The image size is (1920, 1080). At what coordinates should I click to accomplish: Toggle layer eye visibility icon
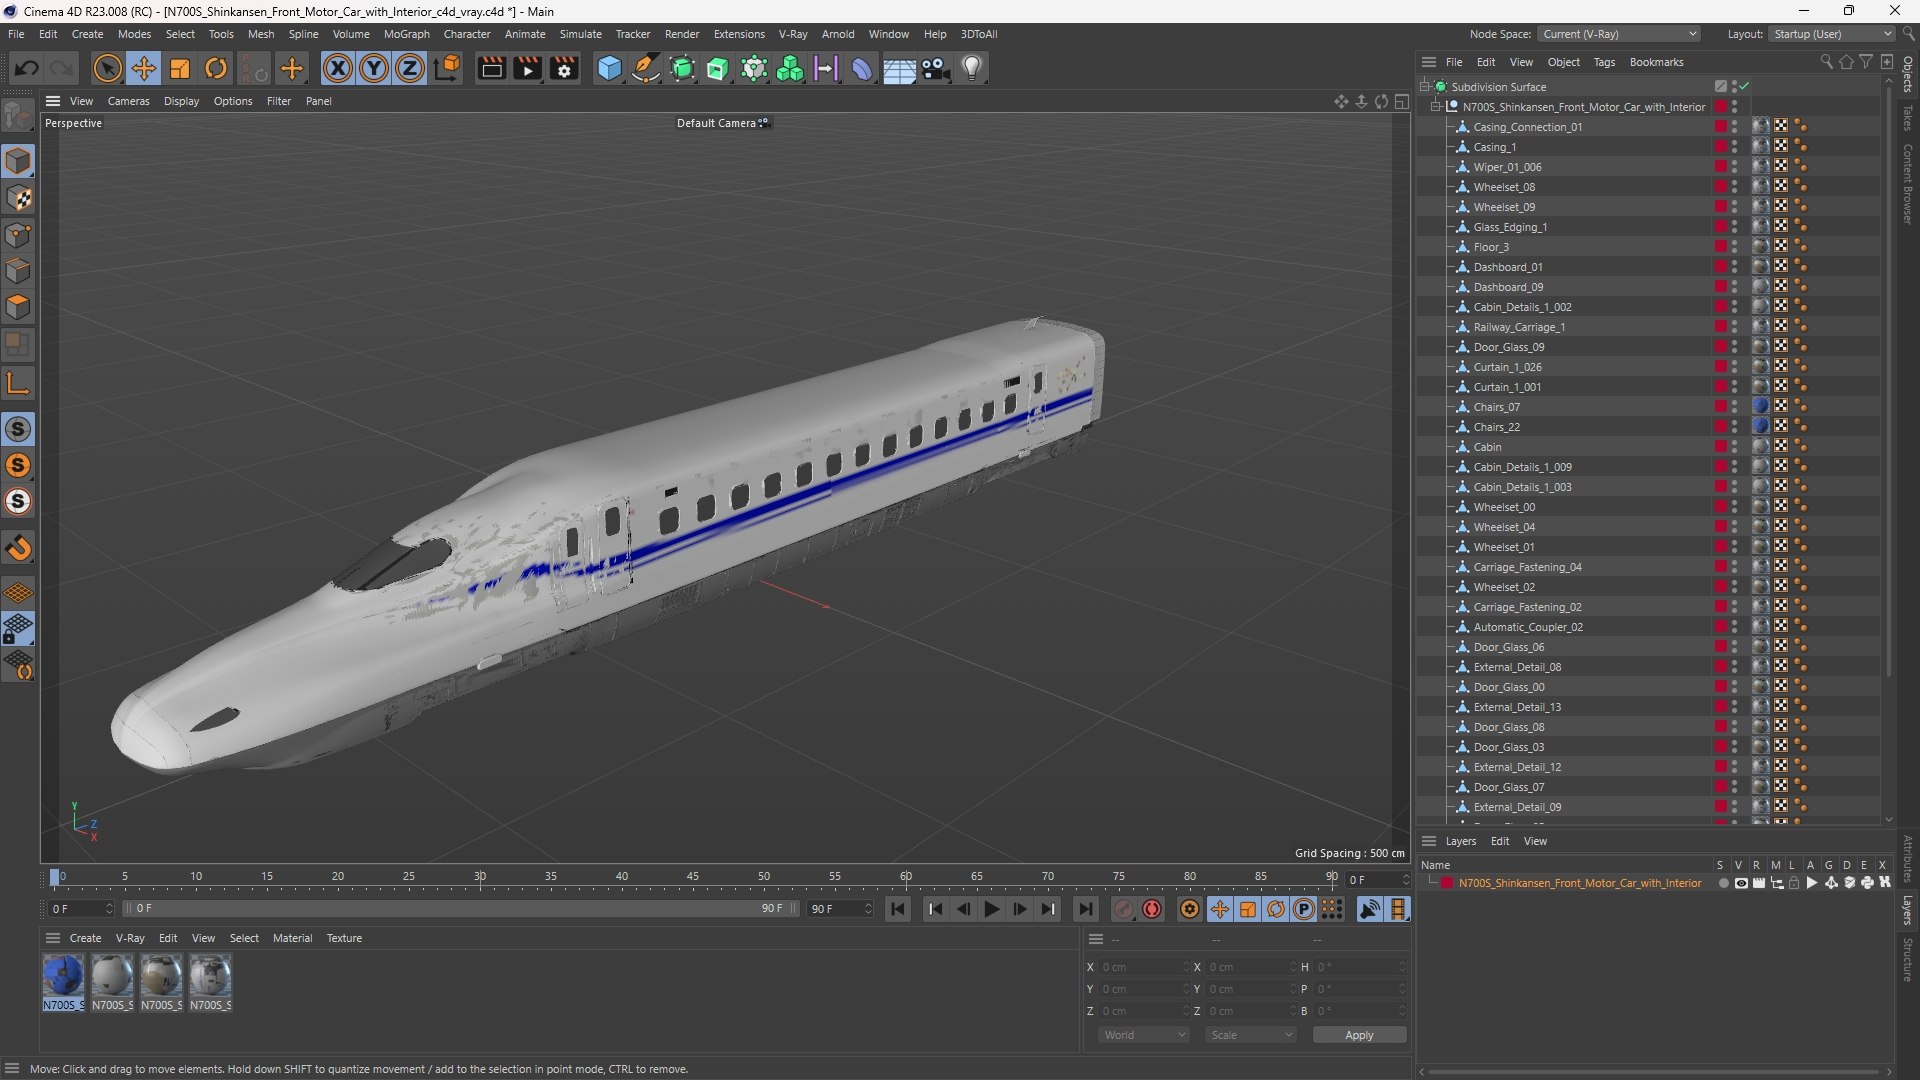click(x=1741, y=883)
